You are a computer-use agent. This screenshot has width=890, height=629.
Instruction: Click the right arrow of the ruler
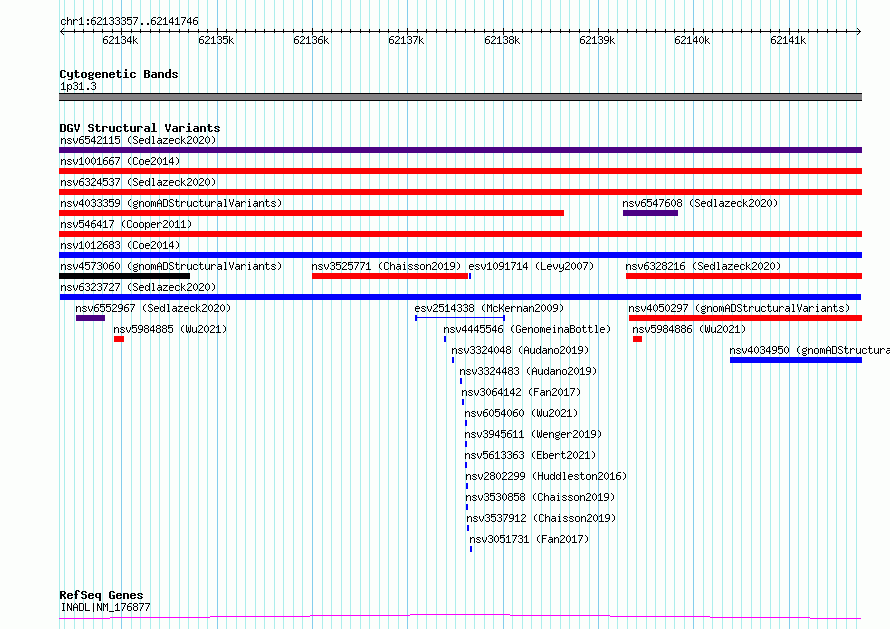coord(859,32)
